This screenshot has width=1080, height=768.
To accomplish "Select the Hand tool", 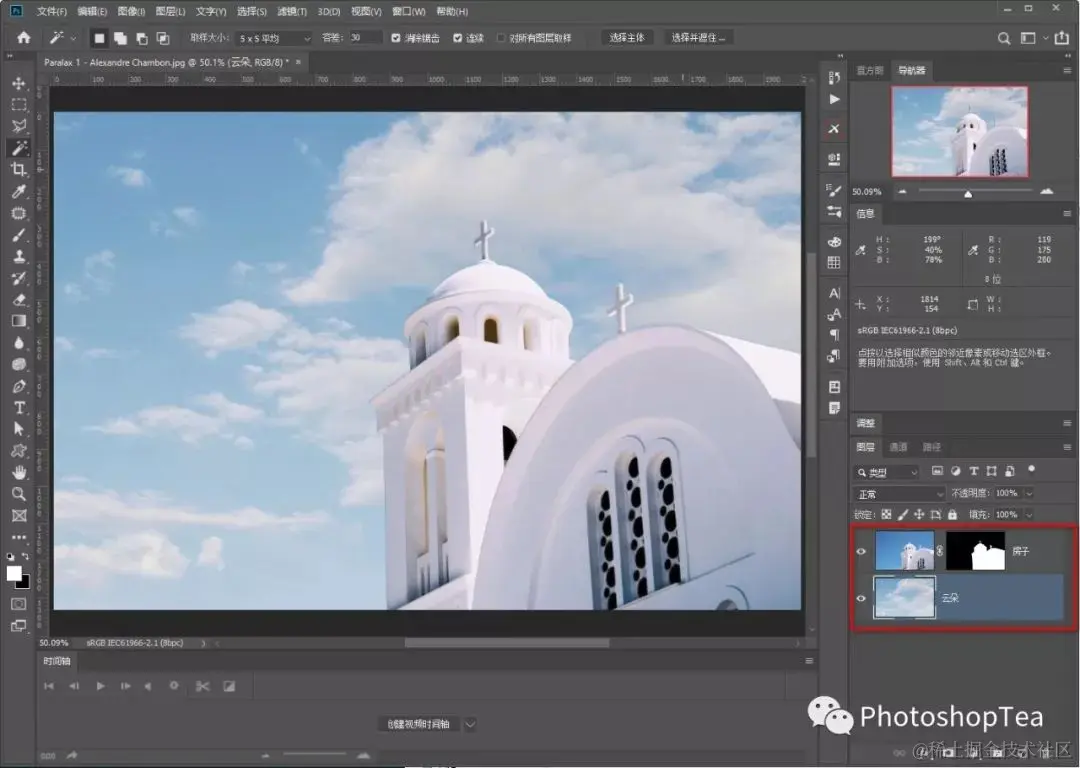I will pos(19,473).
